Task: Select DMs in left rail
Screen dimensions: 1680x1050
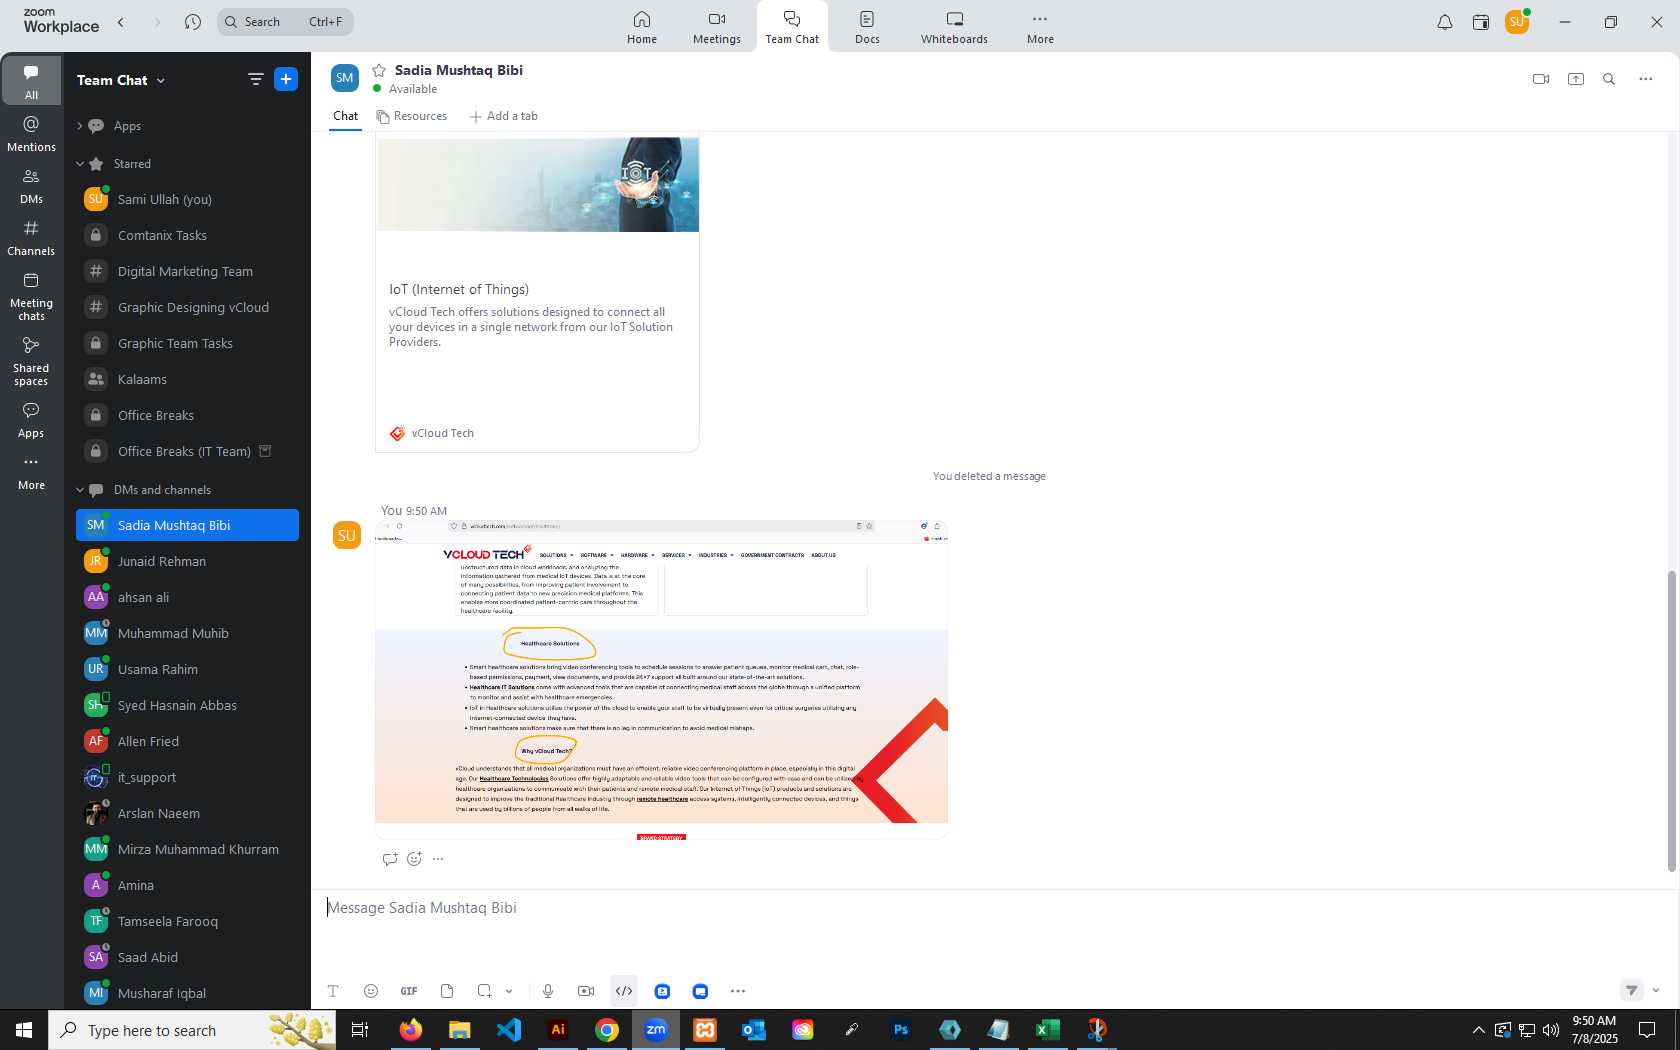Action: 31,186
